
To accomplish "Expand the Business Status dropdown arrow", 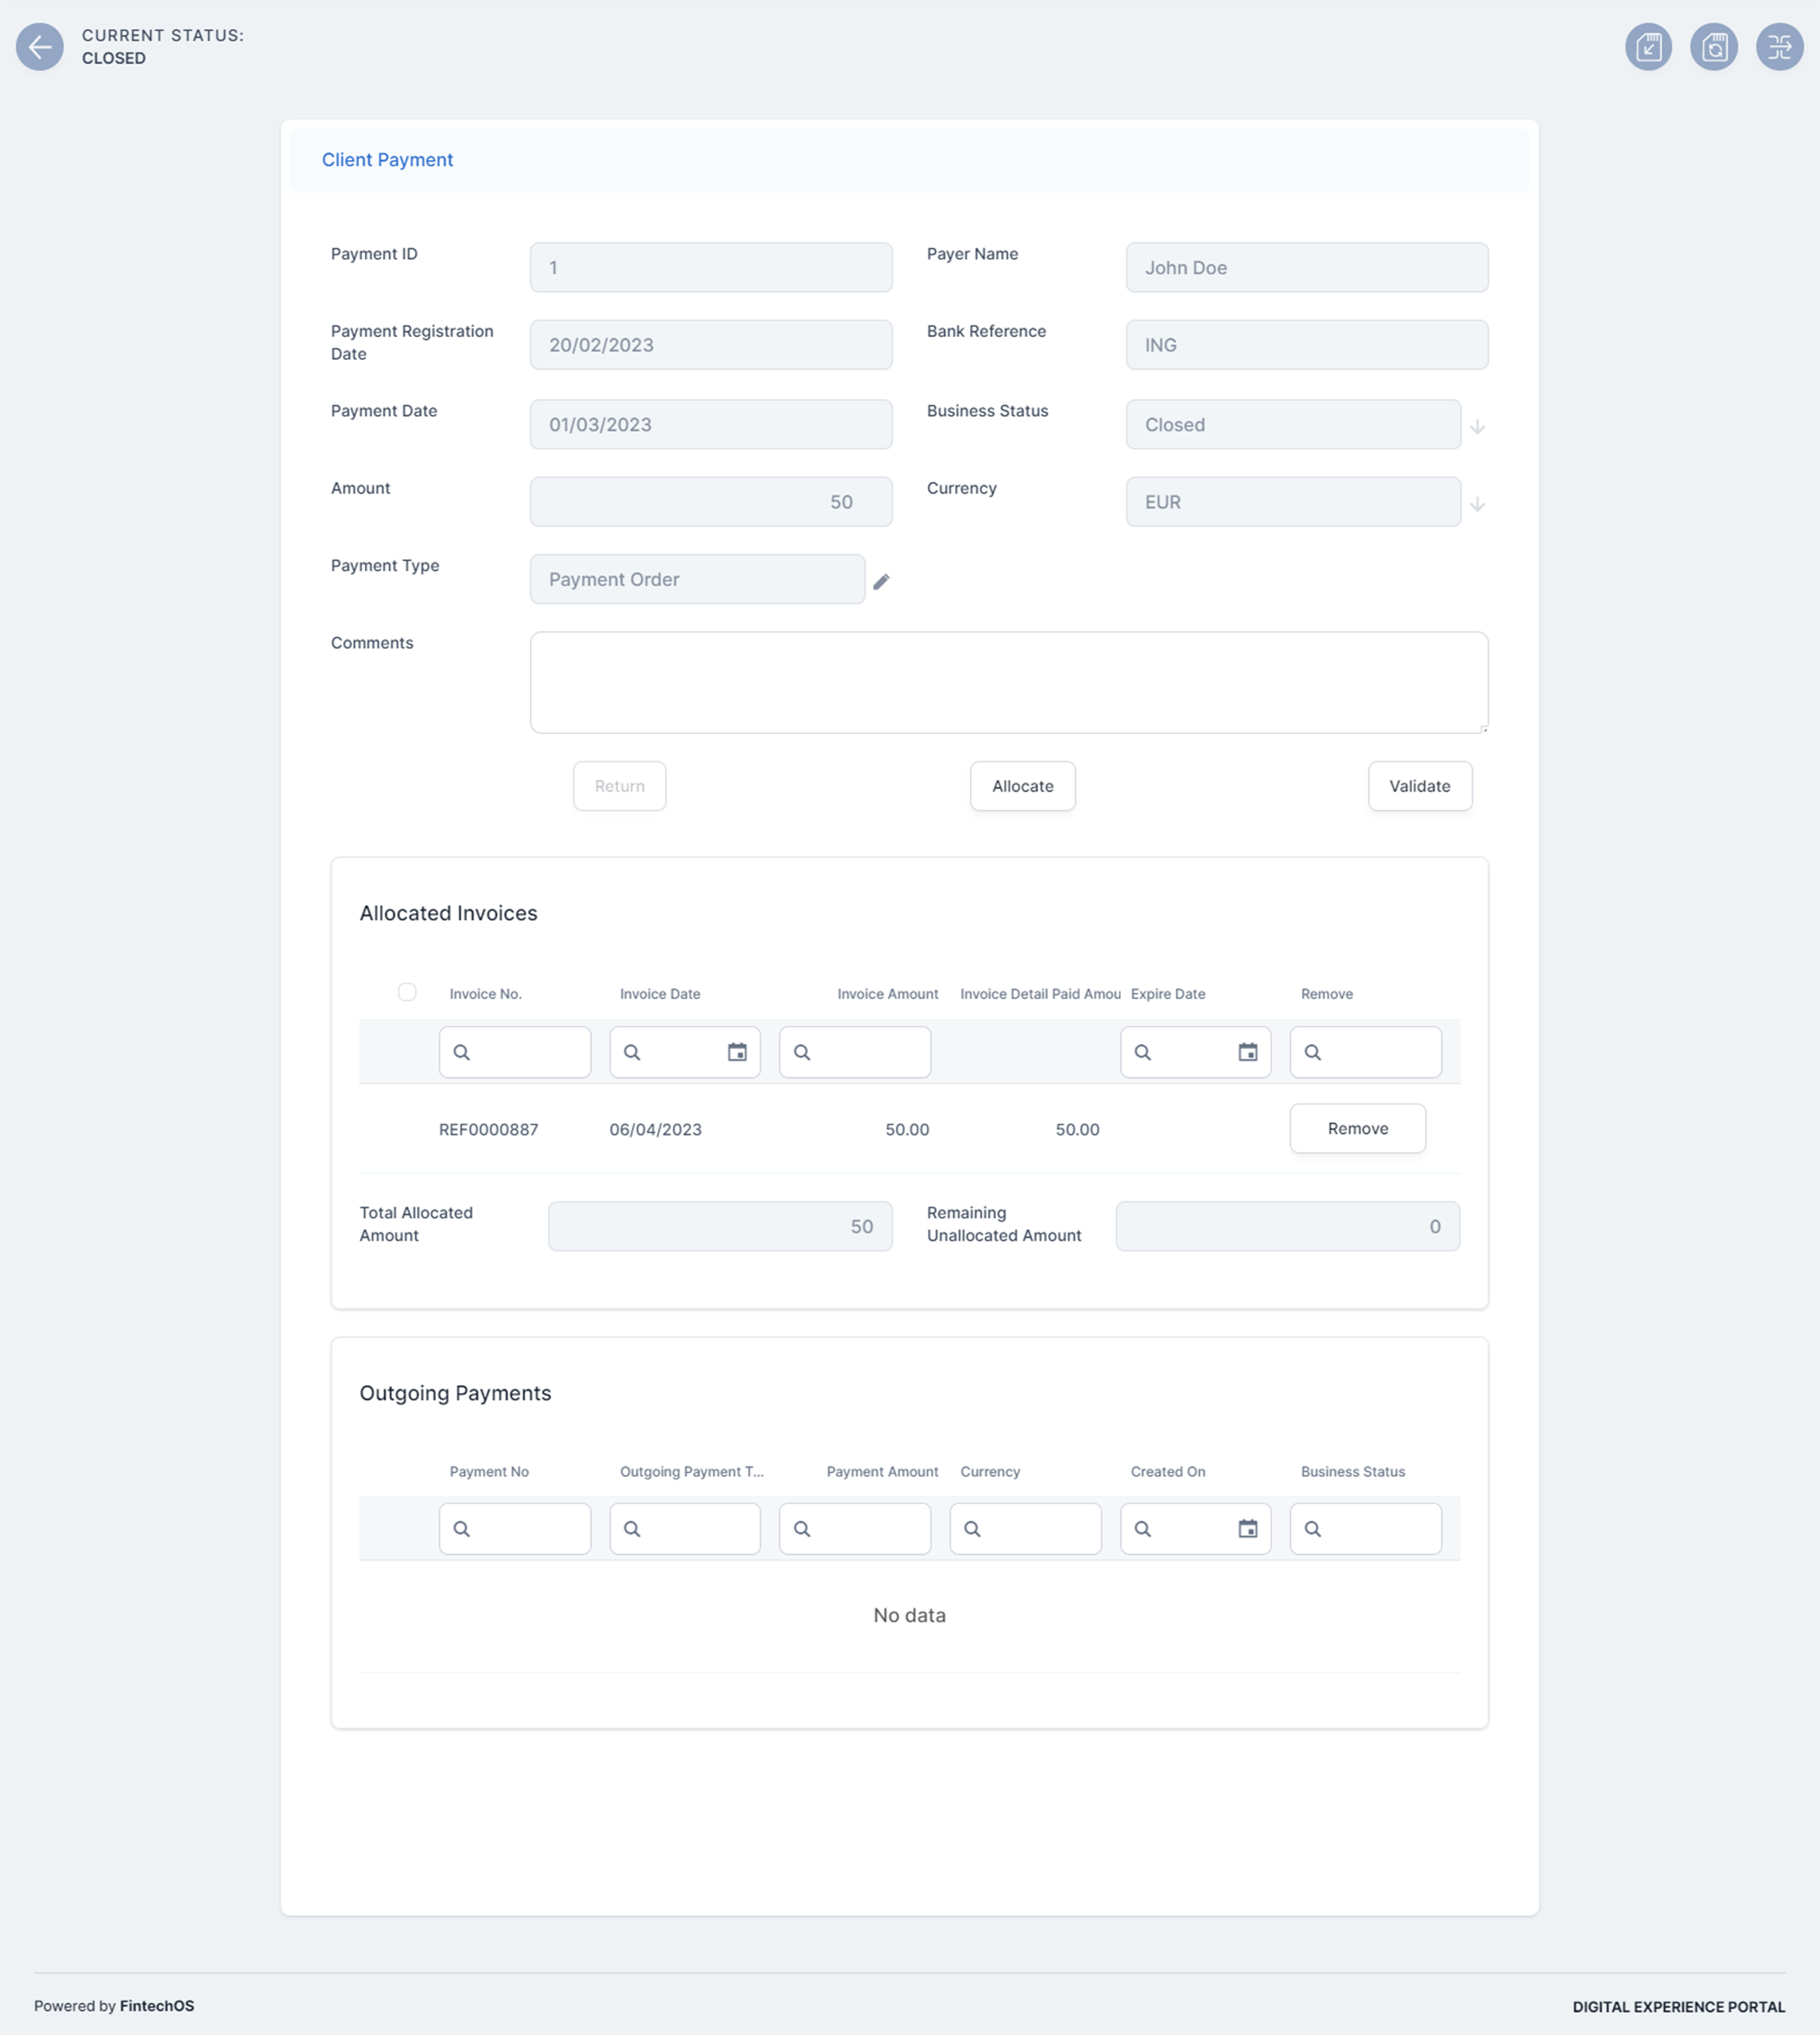I will [x=1477, y=427].
